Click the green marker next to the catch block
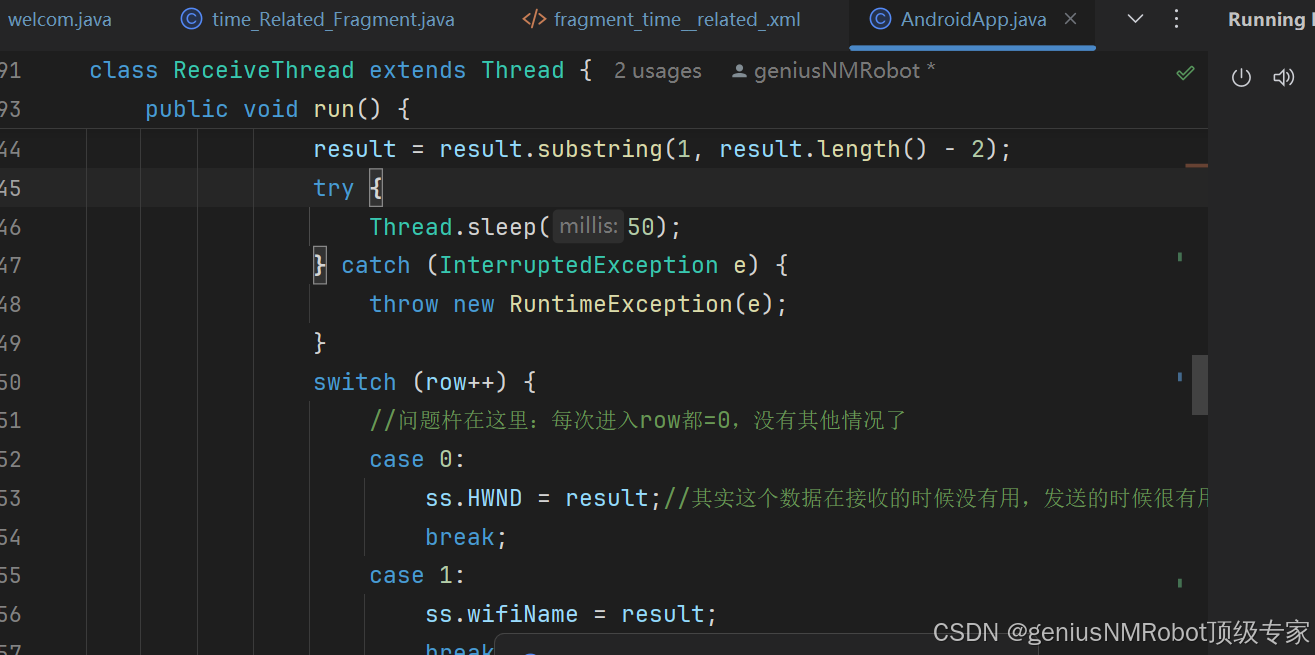Screen dimensions: 1315x655 (x=1180, y=258)
